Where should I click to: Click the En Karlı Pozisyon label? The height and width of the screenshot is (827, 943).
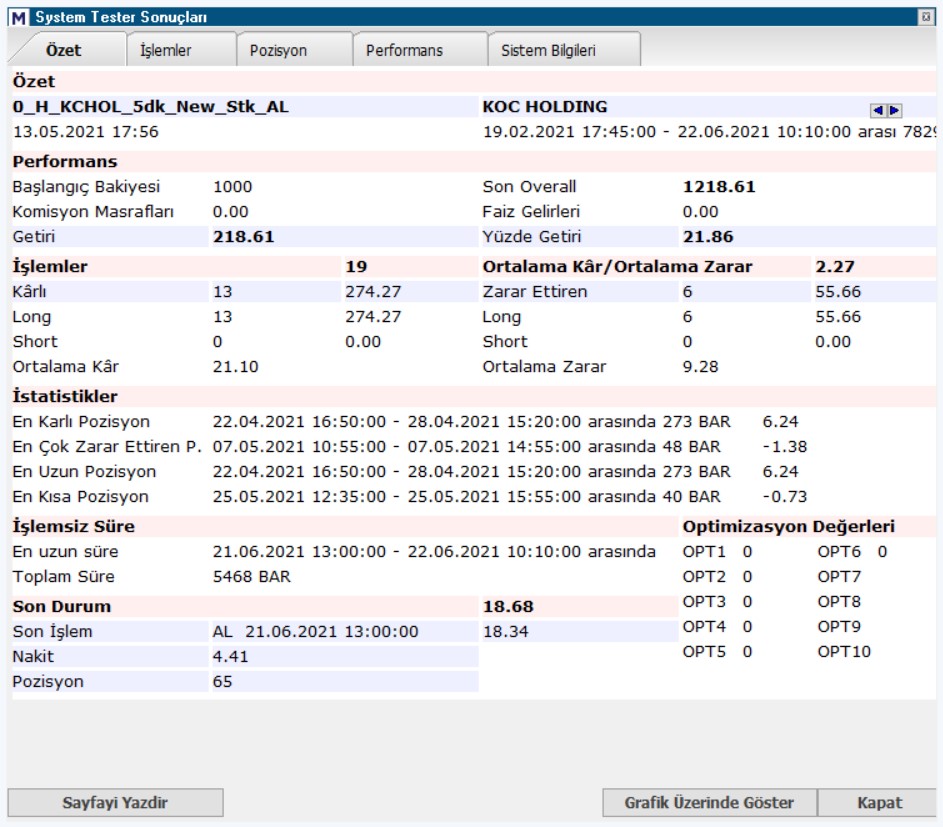[x=81, y=422]
